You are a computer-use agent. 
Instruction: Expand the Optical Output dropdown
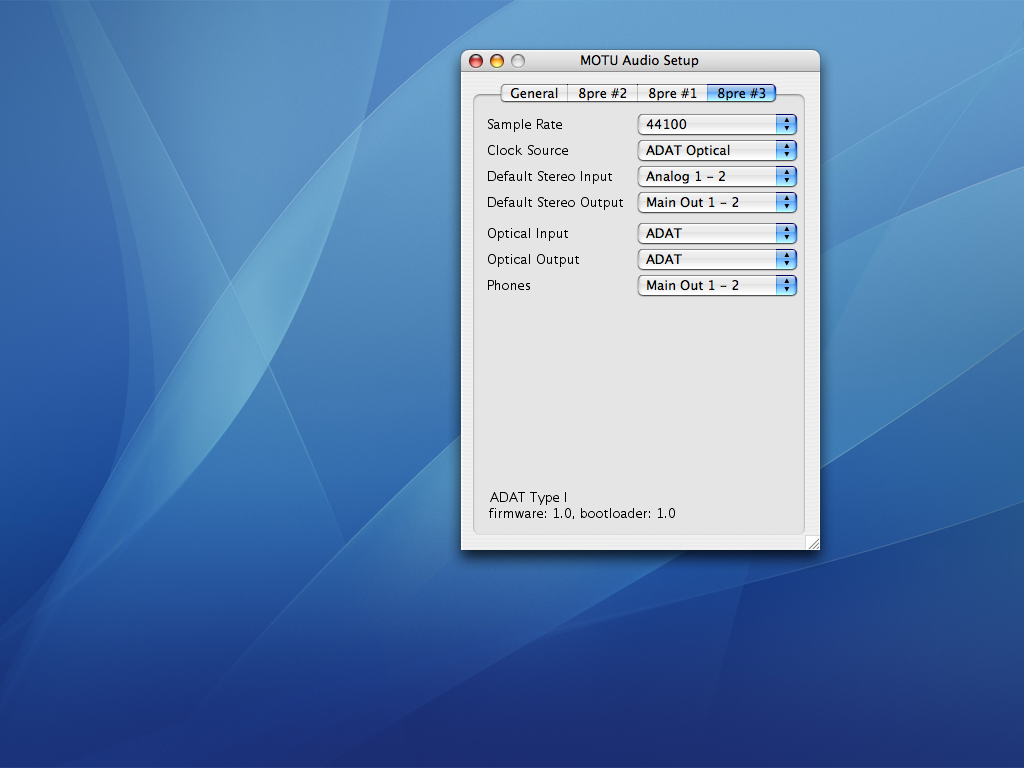[716, 260]
